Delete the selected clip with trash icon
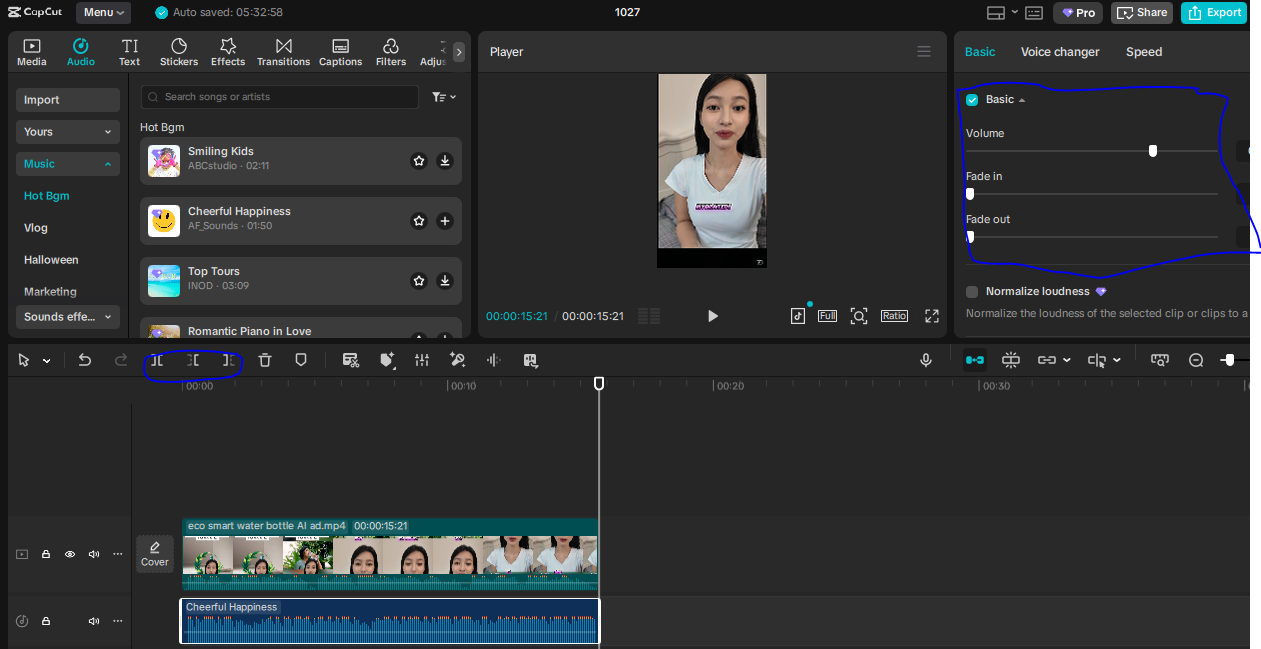1261x649 pixels. click(265, 360)
